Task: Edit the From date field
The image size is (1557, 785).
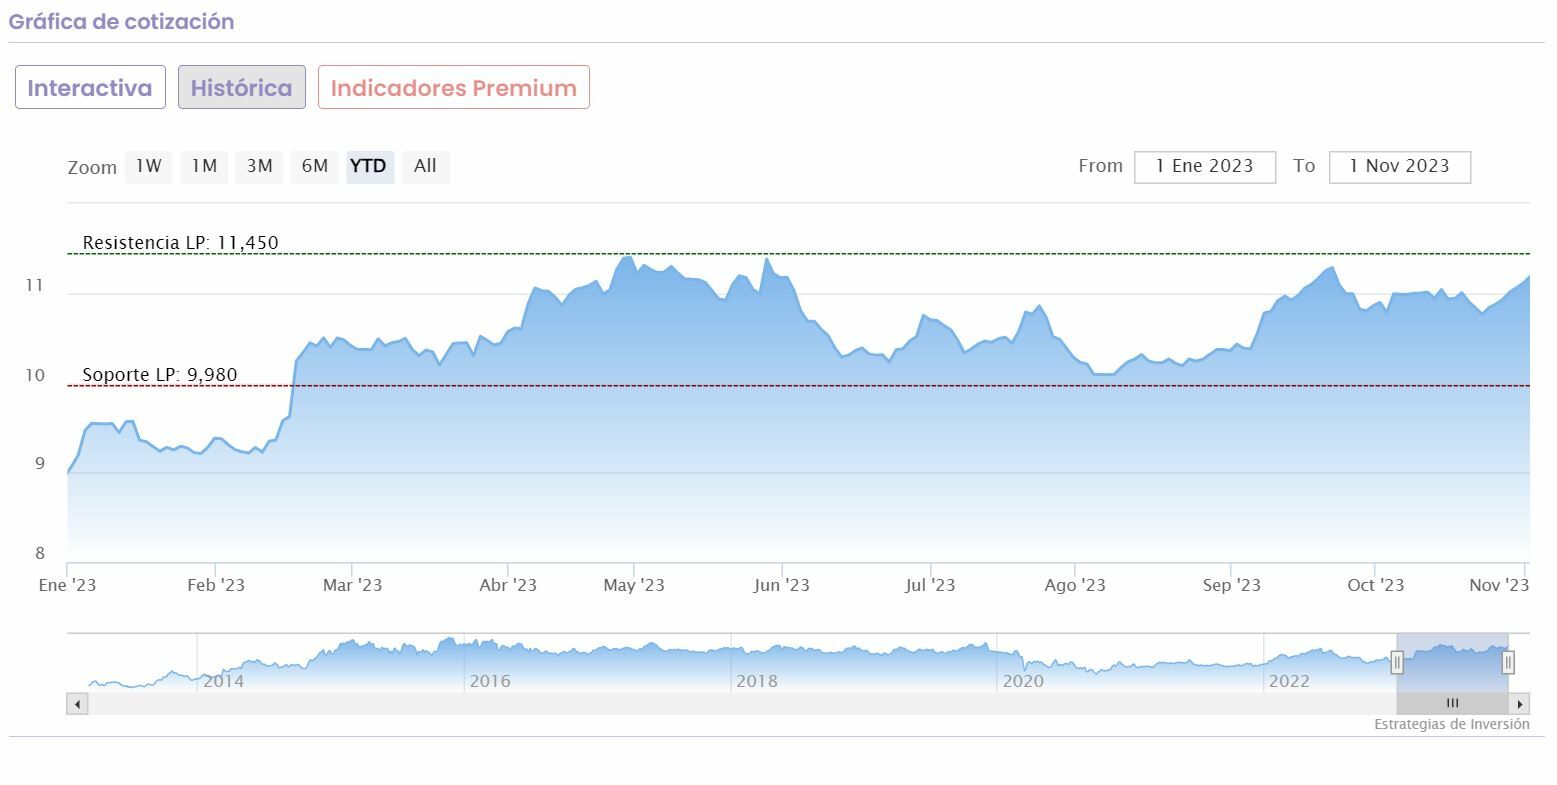Action: click(x=1204, y=167)
